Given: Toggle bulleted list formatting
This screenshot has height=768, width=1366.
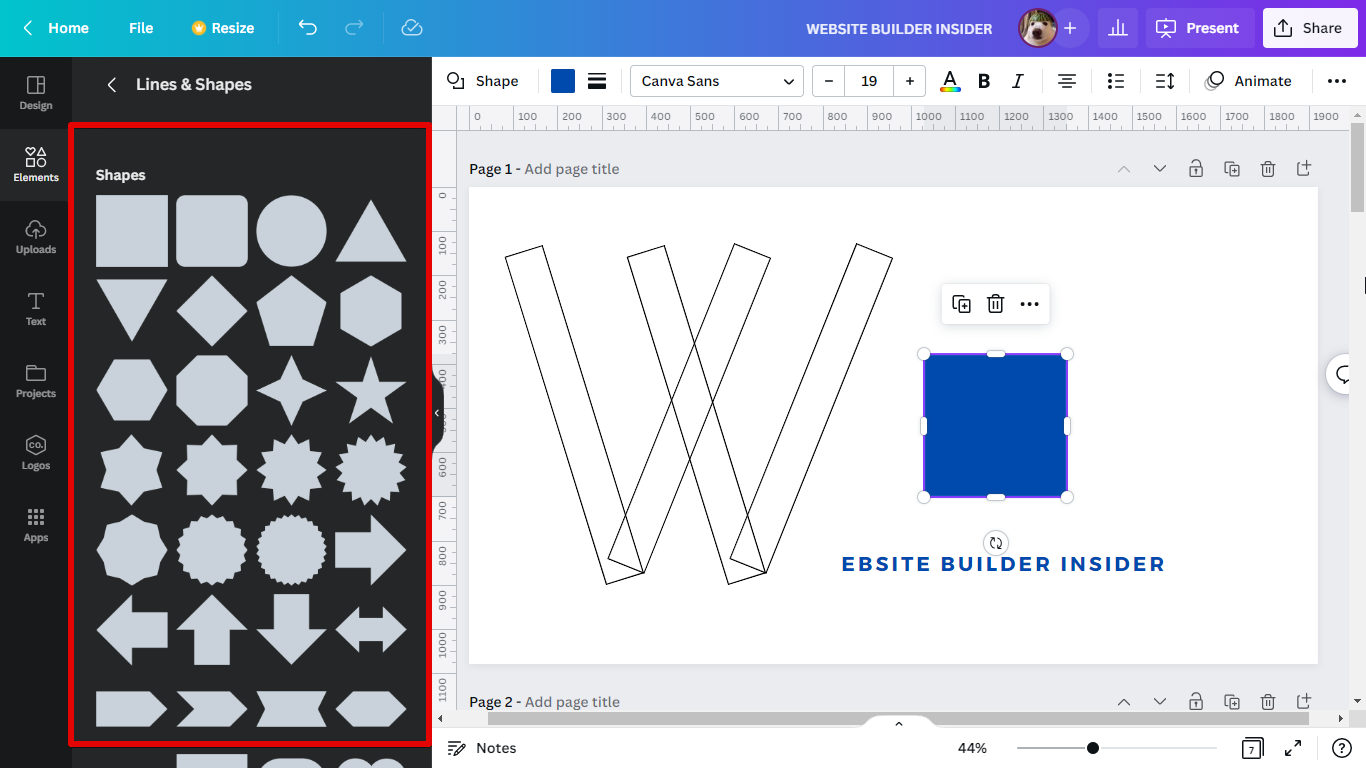Looking at the screenshot, I should [x=1116, y=81].
